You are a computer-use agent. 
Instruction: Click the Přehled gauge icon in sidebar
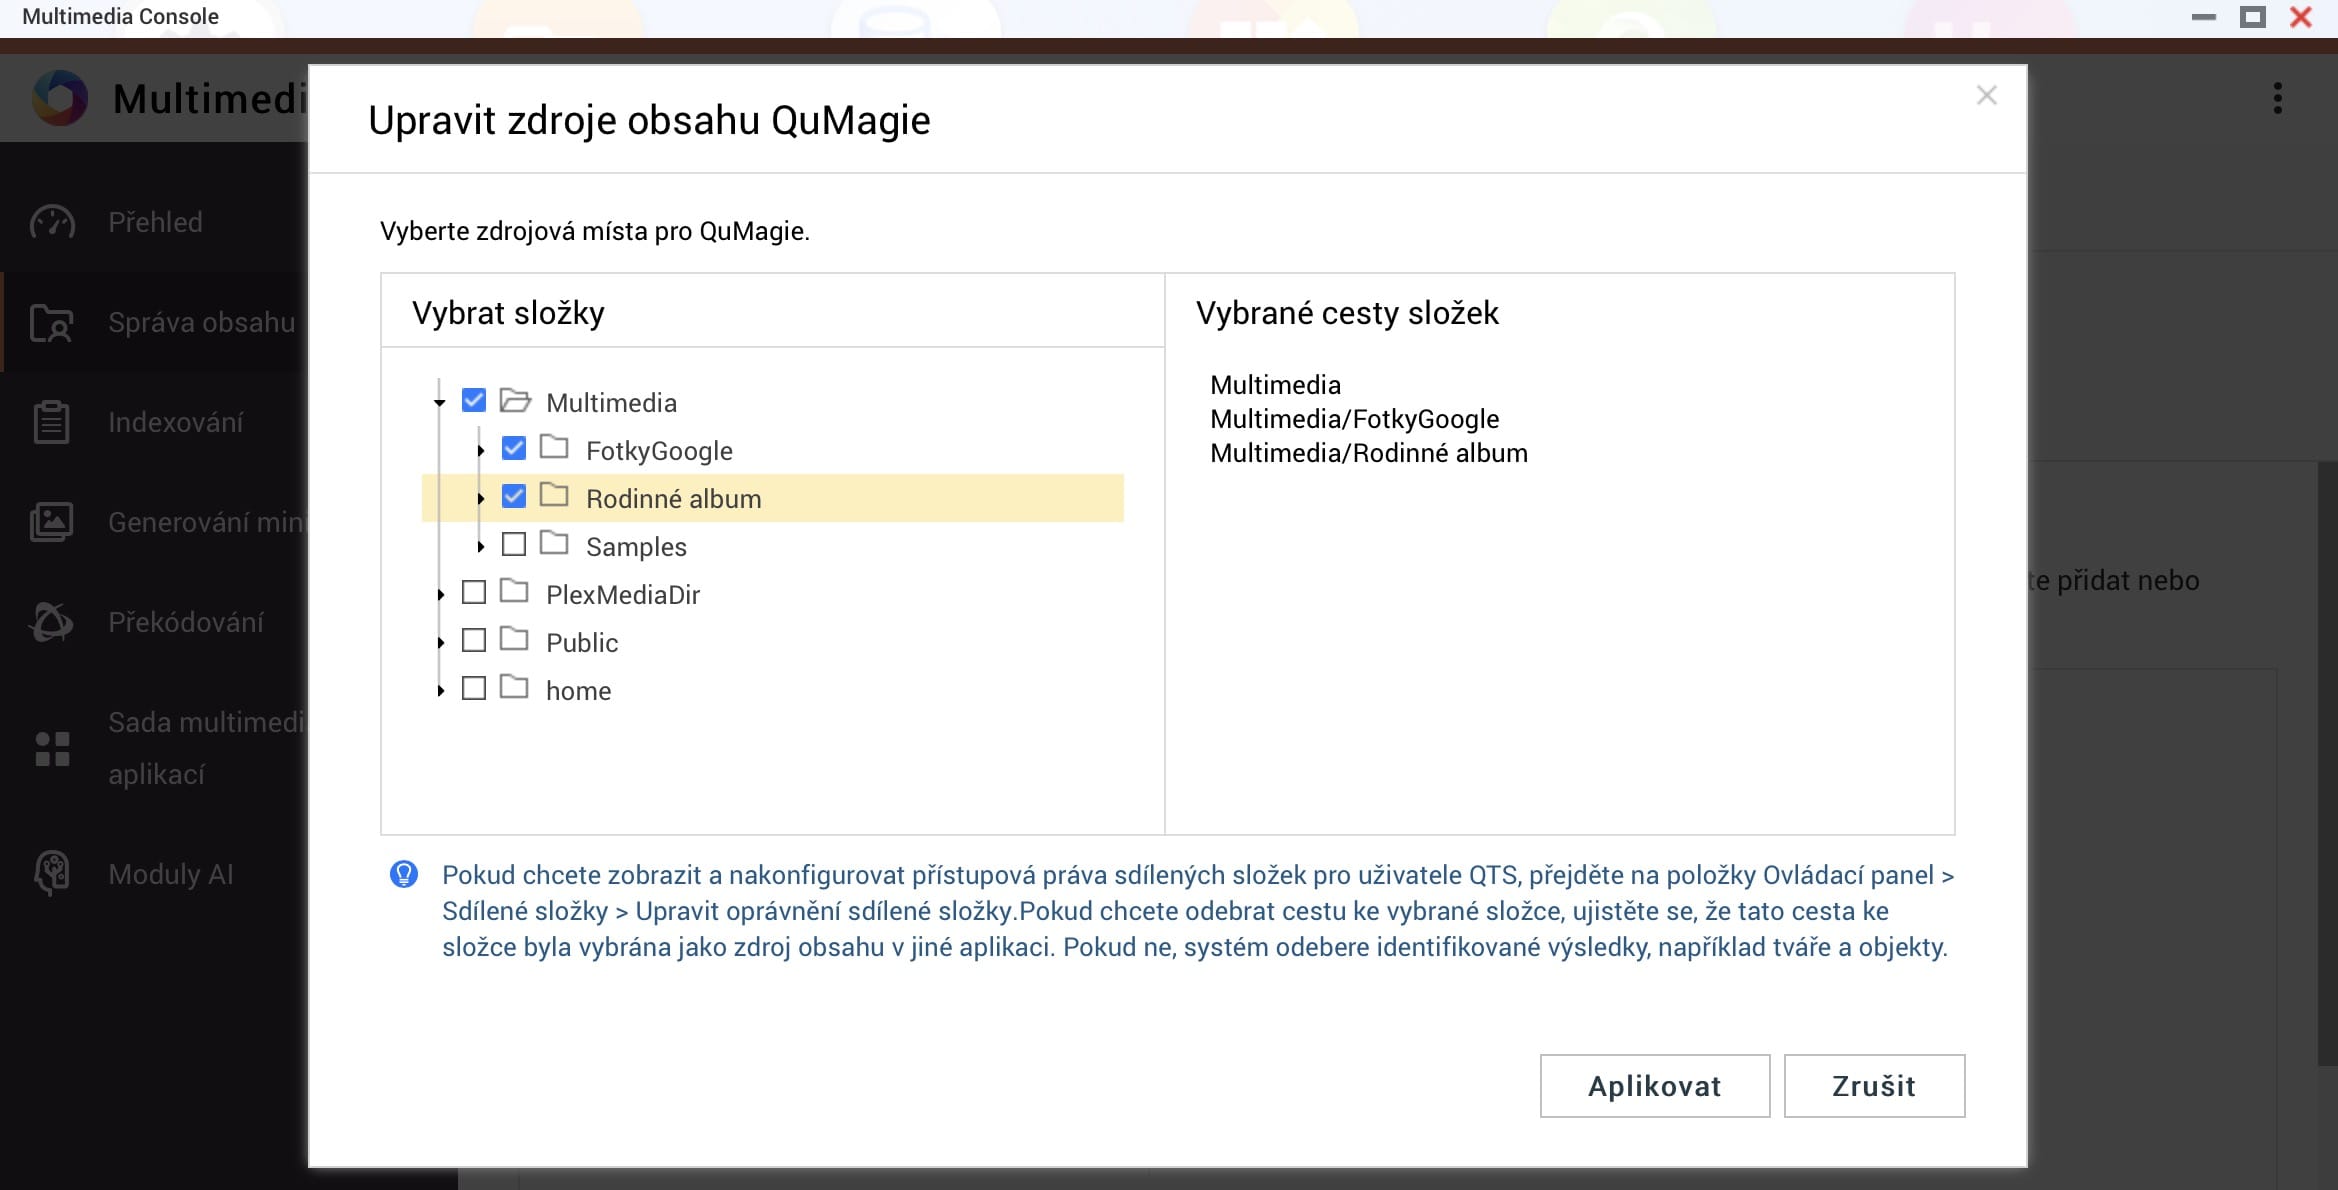click(x=52, y=222)
